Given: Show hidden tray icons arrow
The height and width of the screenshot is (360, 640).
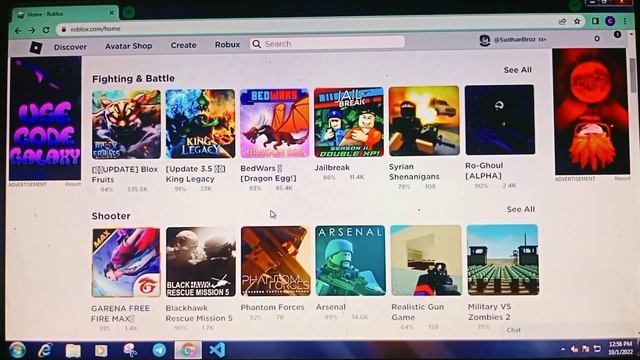Looking at the screenshot, I should coord(563,349).
